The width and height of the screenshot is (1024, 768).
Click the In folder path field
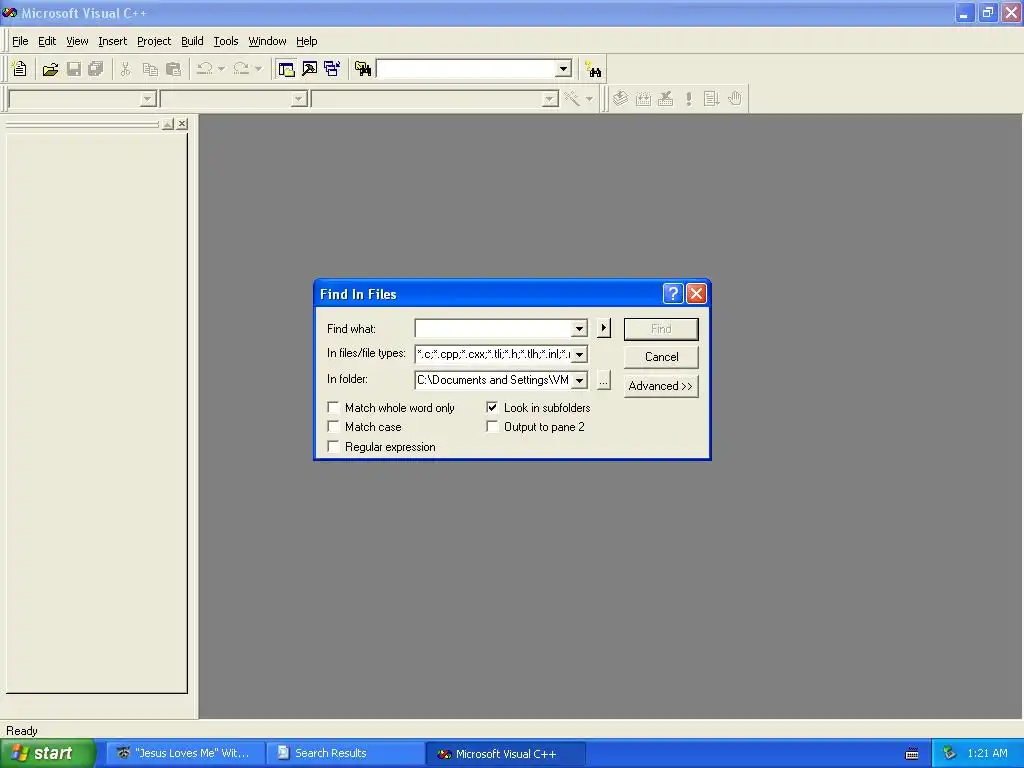(x=493, y=380)
